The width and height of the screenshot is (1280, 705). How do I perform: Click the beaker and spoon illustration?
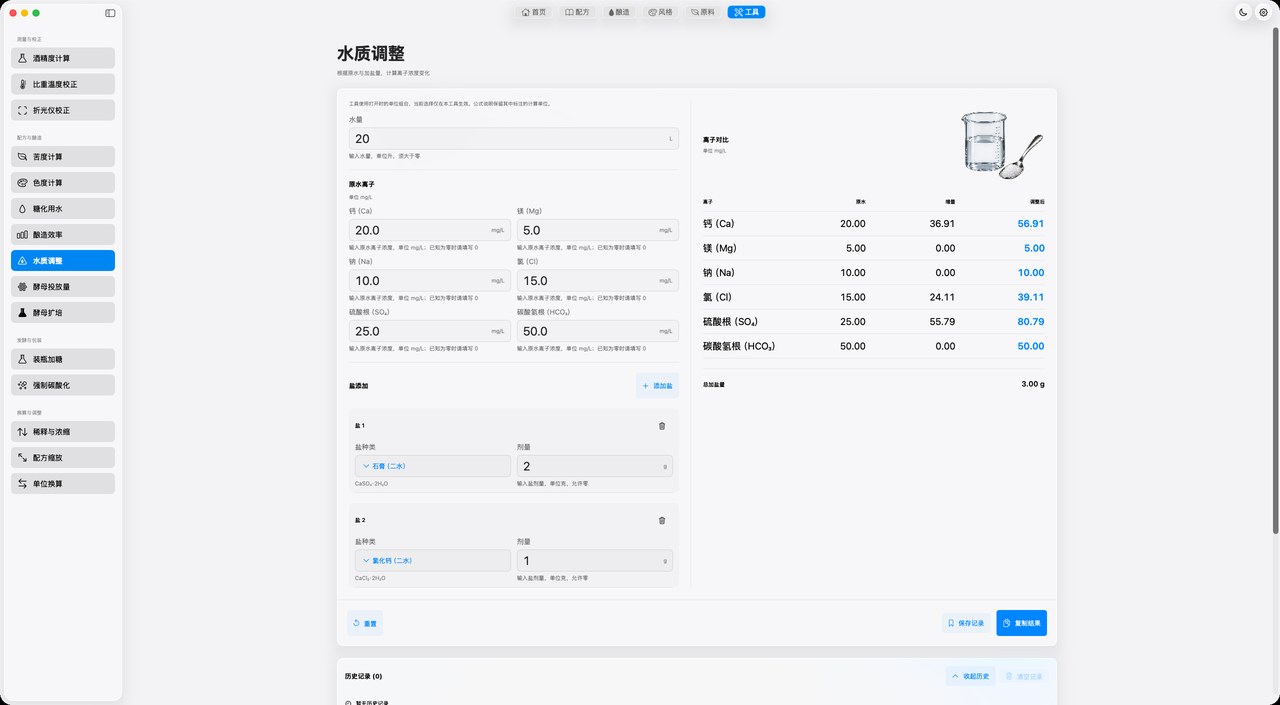tap(1001, 145)
